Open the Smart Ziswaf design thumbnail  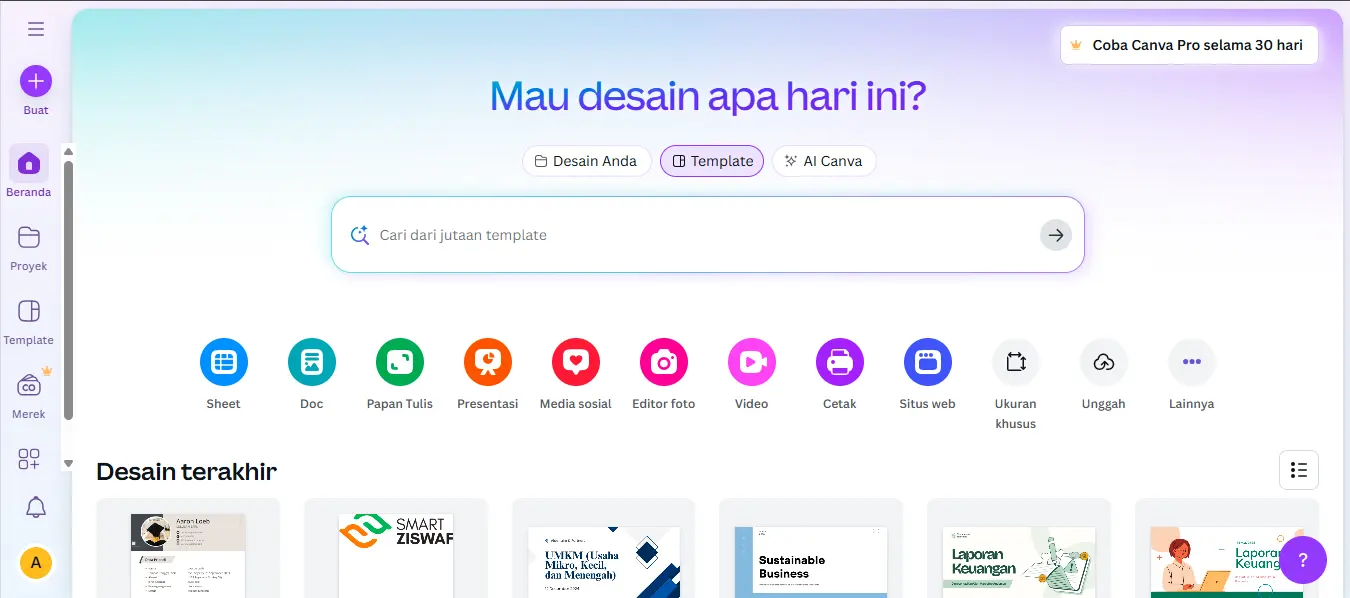(x=396, y=548)
